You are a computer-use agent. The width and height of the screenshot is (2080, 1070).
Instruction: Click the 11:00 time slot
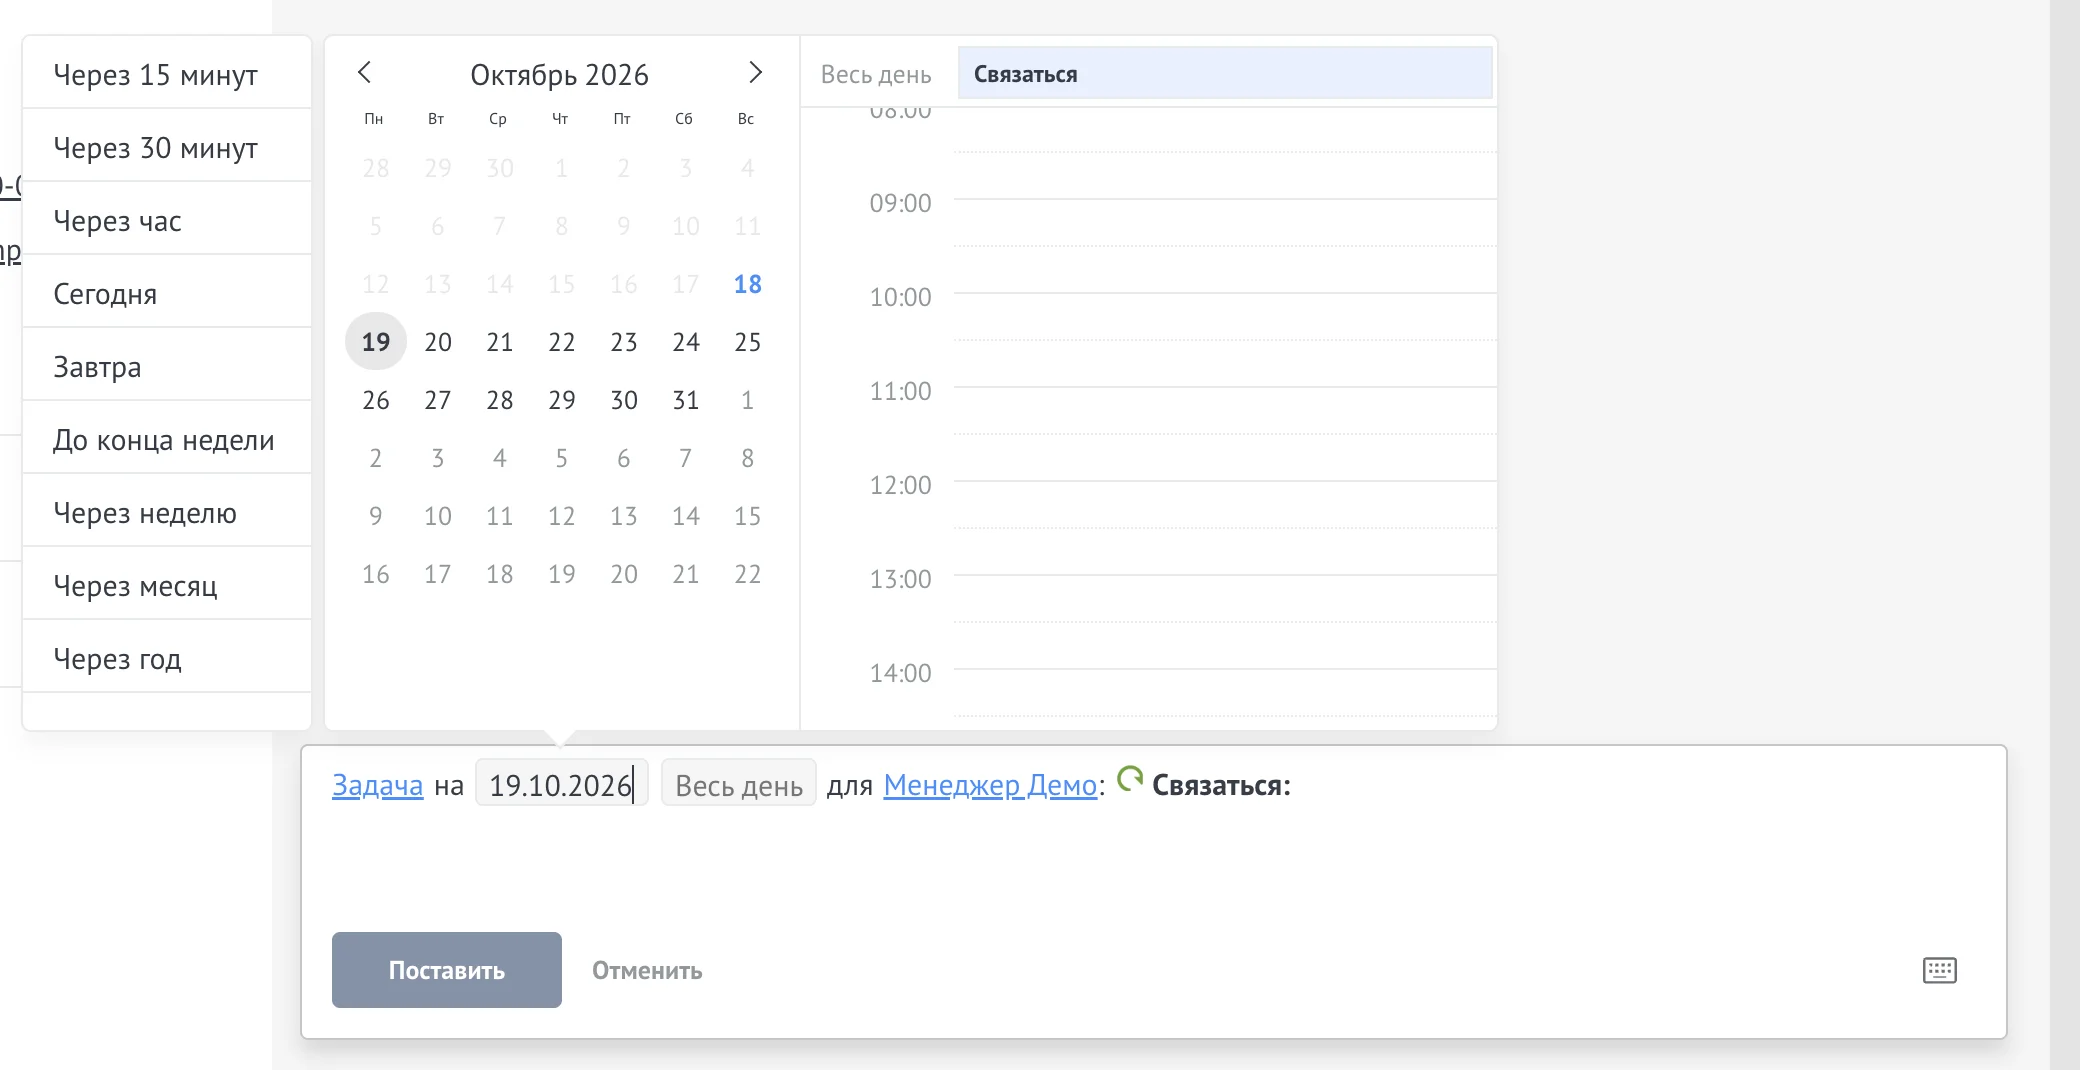click(x=1225, y=410)
